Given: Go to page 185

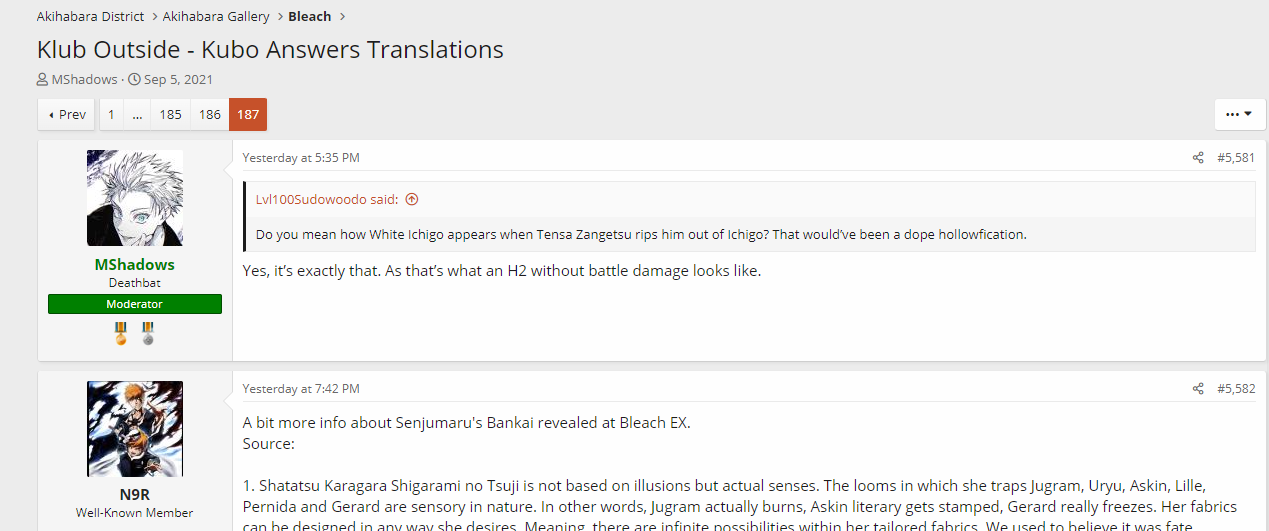Looking at the screenshot, I should 171,114.
